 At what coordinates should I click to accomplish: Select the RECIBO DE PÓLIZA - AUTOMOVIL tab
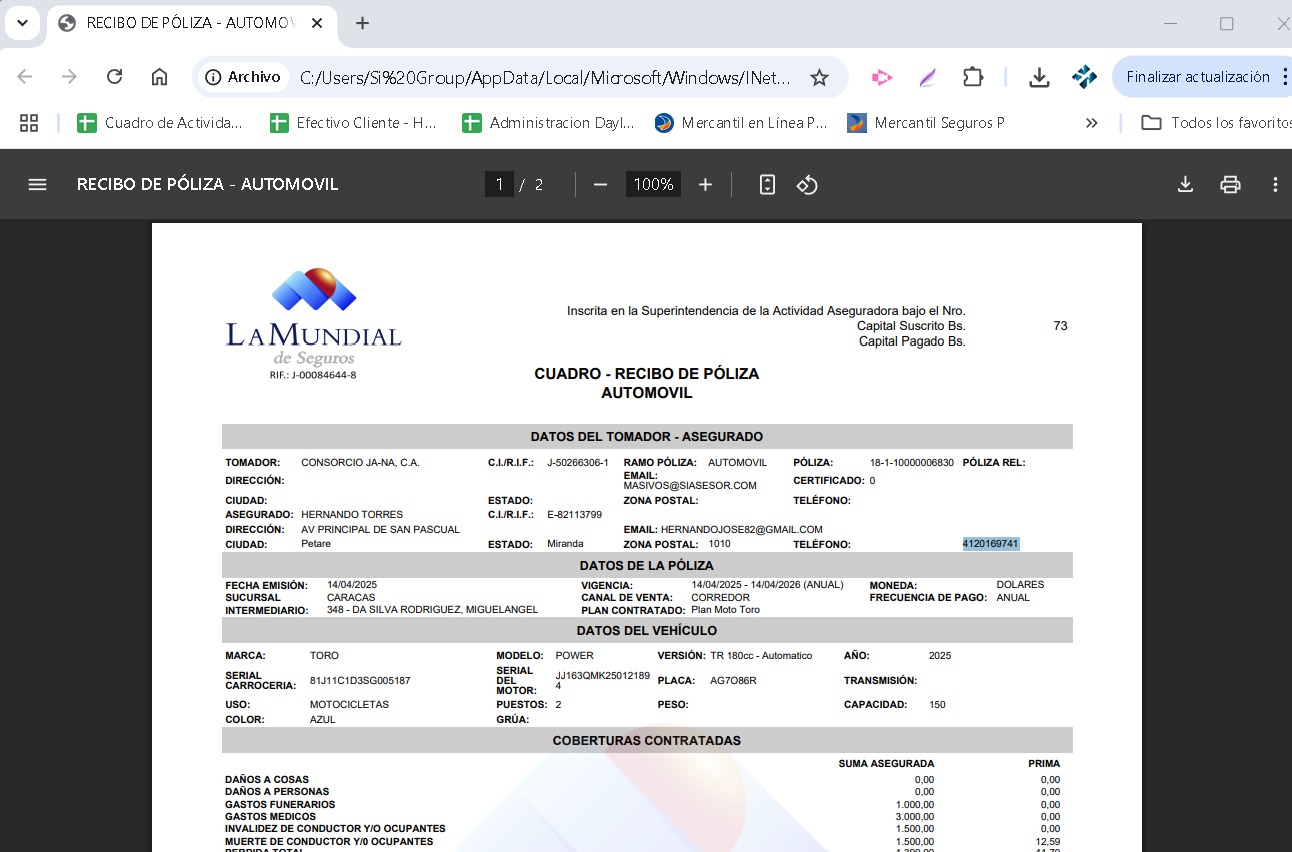coord(190,23)
